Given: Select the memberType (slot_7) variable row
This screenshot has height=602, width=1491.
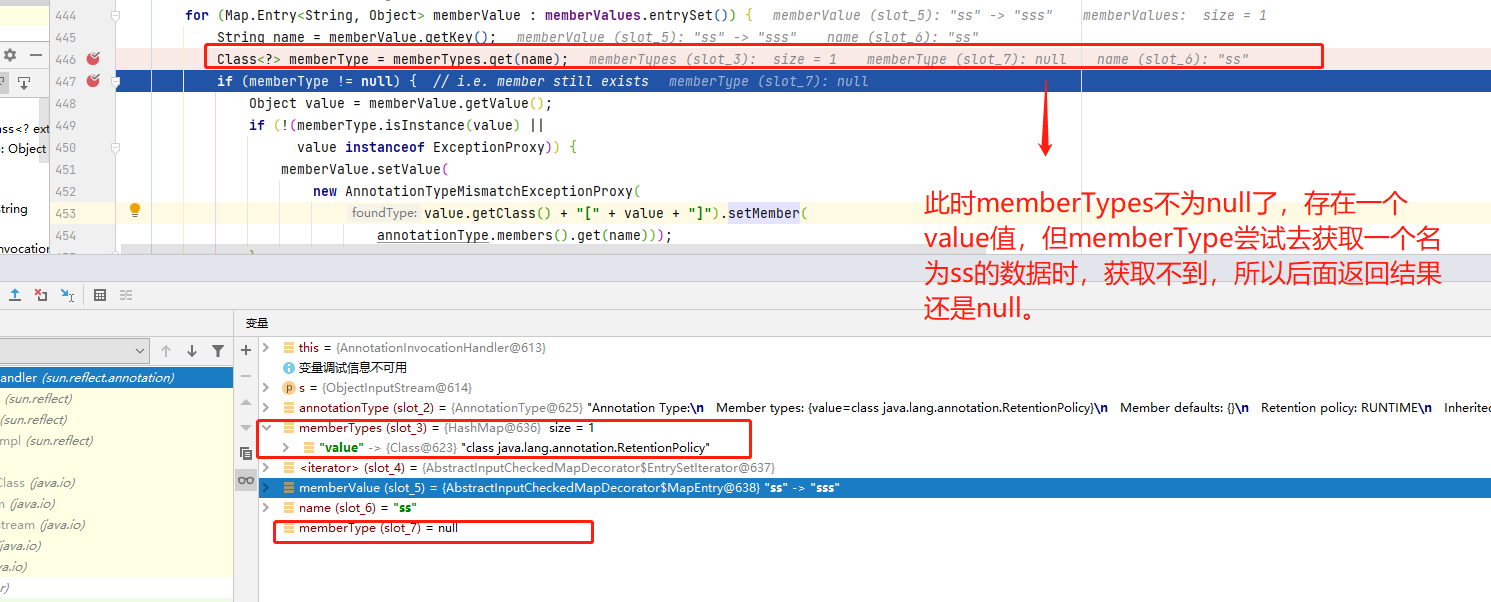Looking at the screenshot, I should point(378,528).
